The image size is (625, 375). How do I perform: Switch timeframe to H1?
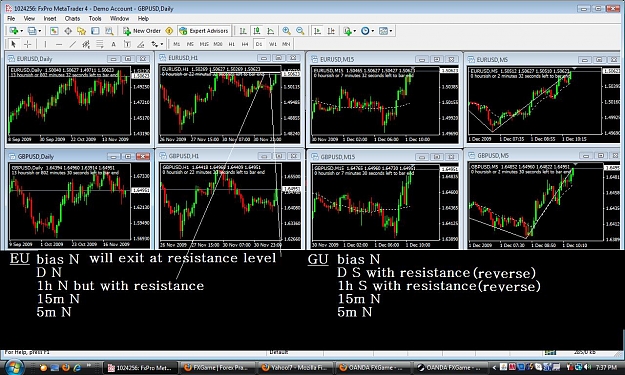click(x=232, y=44)
